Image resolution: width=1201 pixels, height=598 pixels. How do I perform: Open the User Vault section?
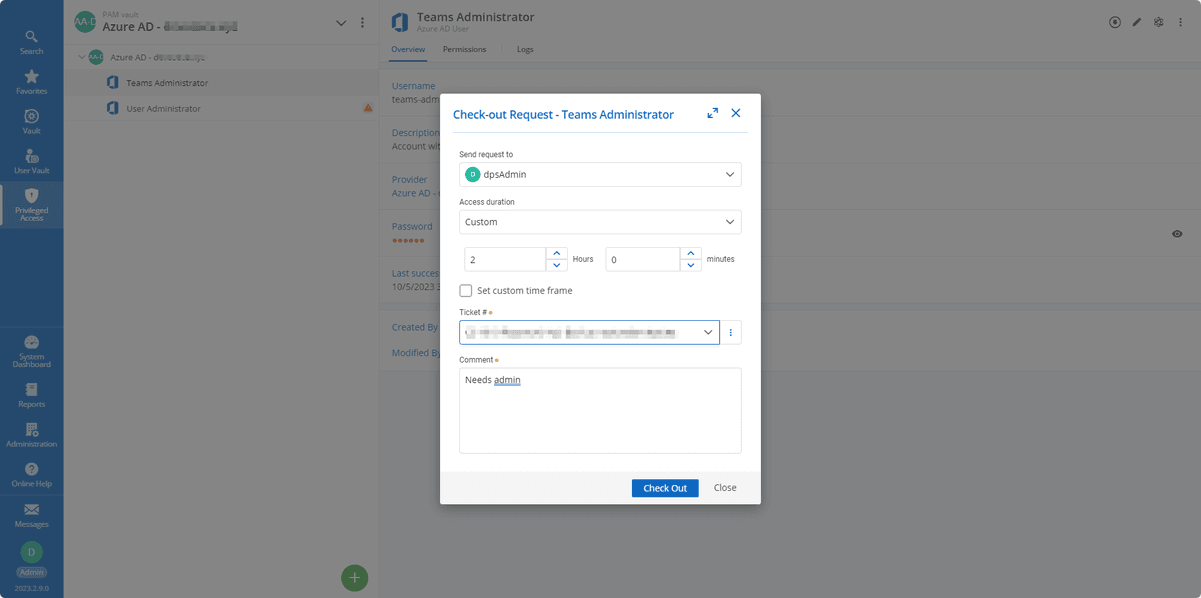click(x=31, y=158)
